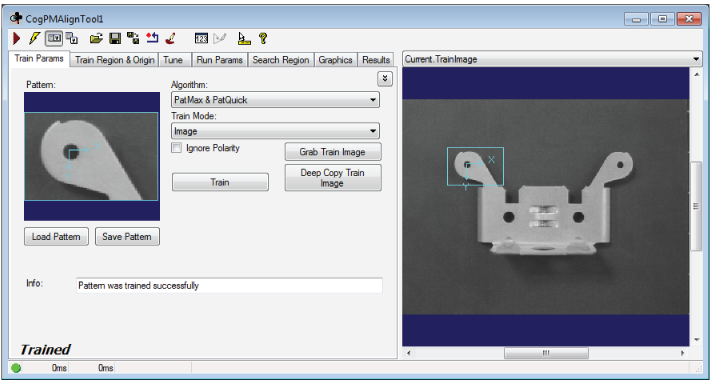Click the save-as icon with two disks
This screenshot has width=716, height=385.
133,38
